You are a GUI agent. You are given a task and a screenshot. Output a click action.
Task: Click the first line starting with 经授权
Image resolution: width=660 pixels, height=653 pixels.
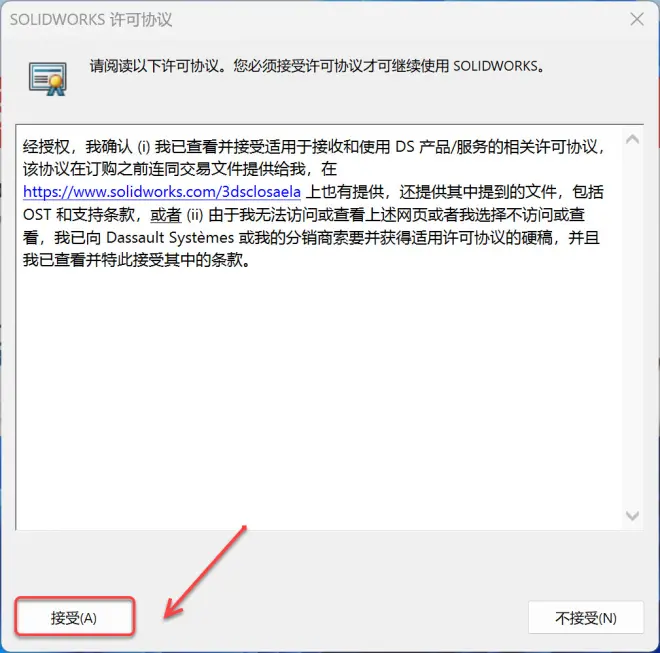[314, 147]
